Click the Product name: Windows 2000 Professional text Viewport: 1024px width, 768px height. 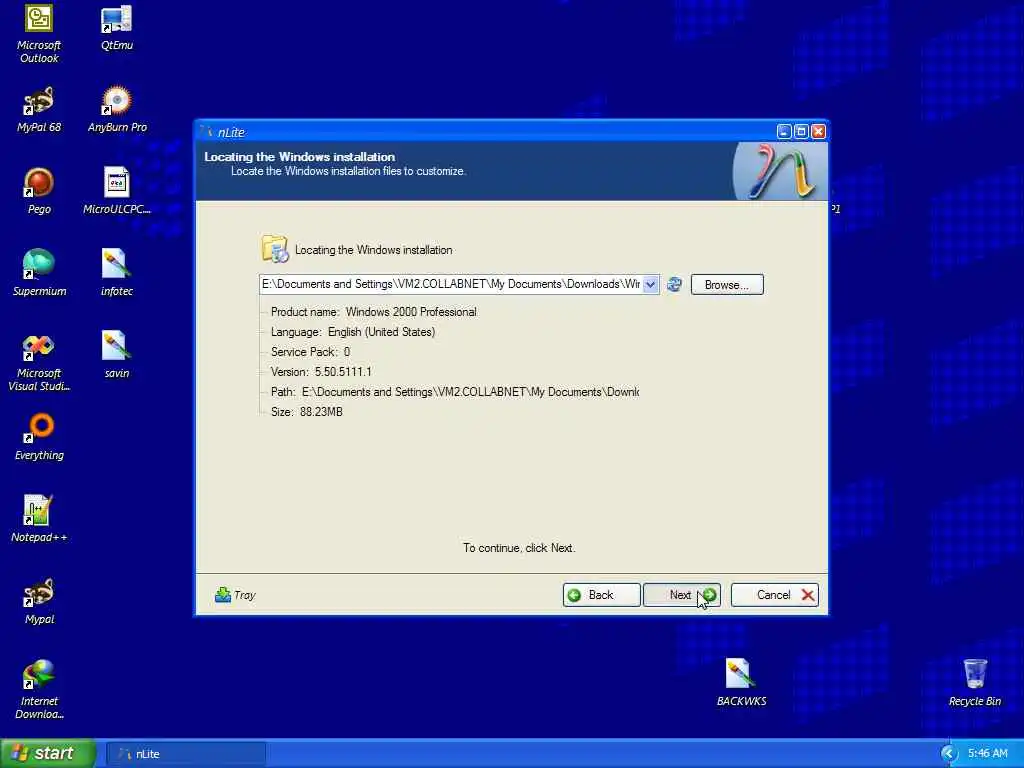(x=374, y=312)
